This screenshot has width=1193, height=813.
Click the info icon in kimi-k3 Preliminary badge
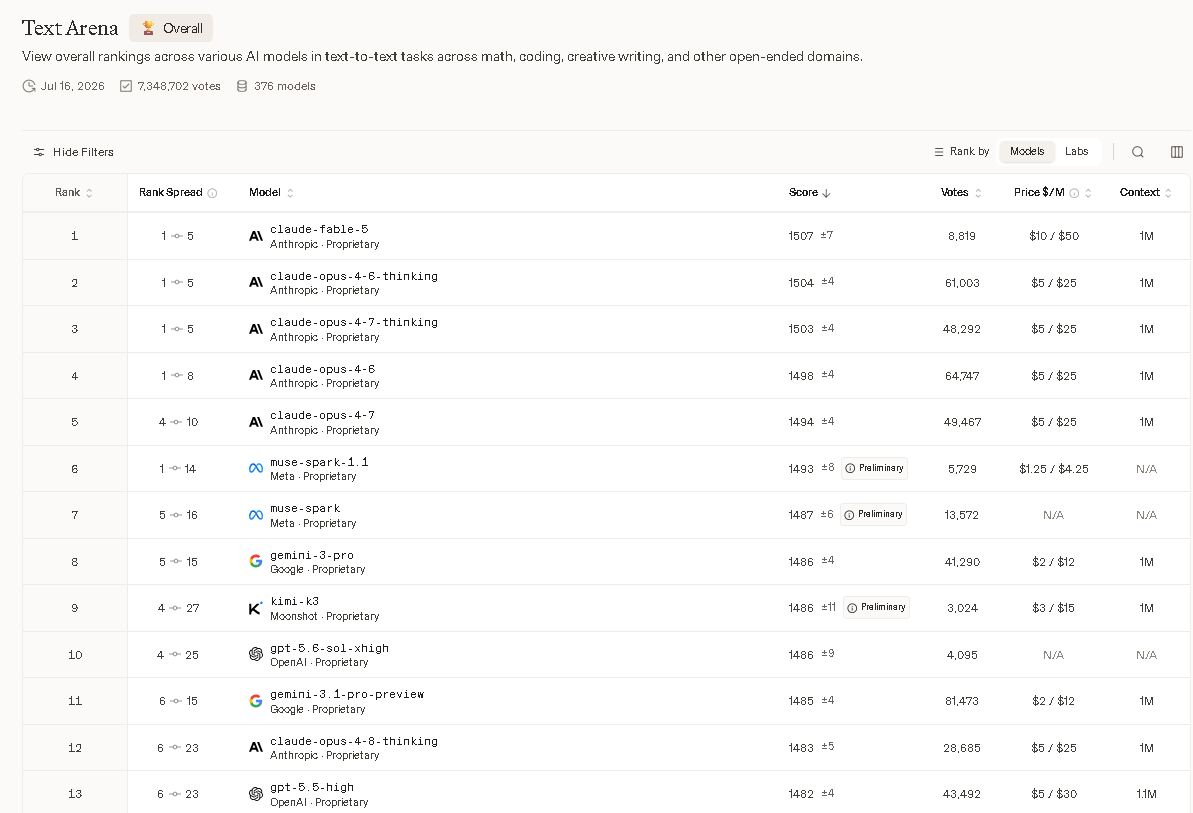pos(852,608)
